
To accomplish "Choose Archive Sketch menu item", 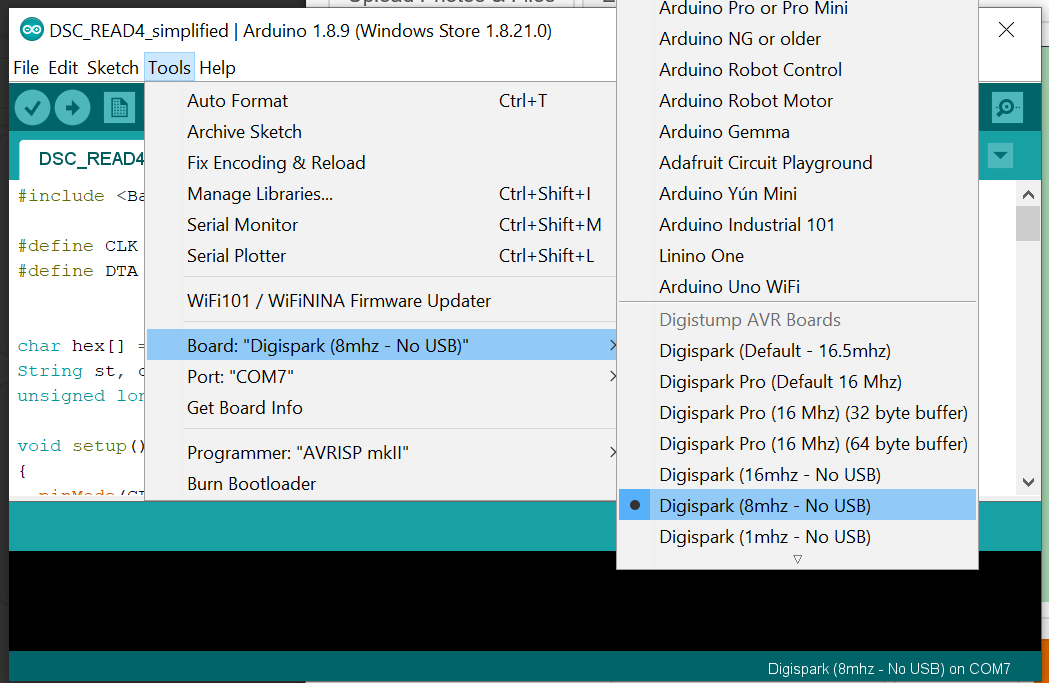I will coord(381,132).
